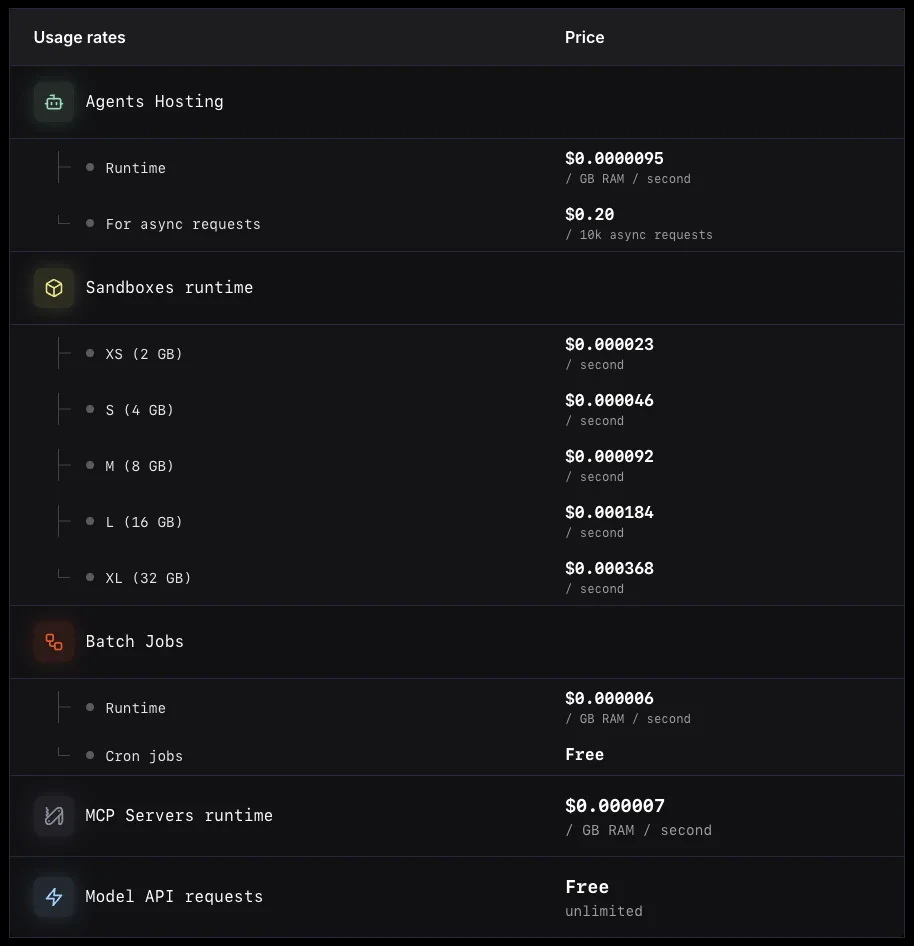
Task: Click the Price column header
Action: [584, 37]
